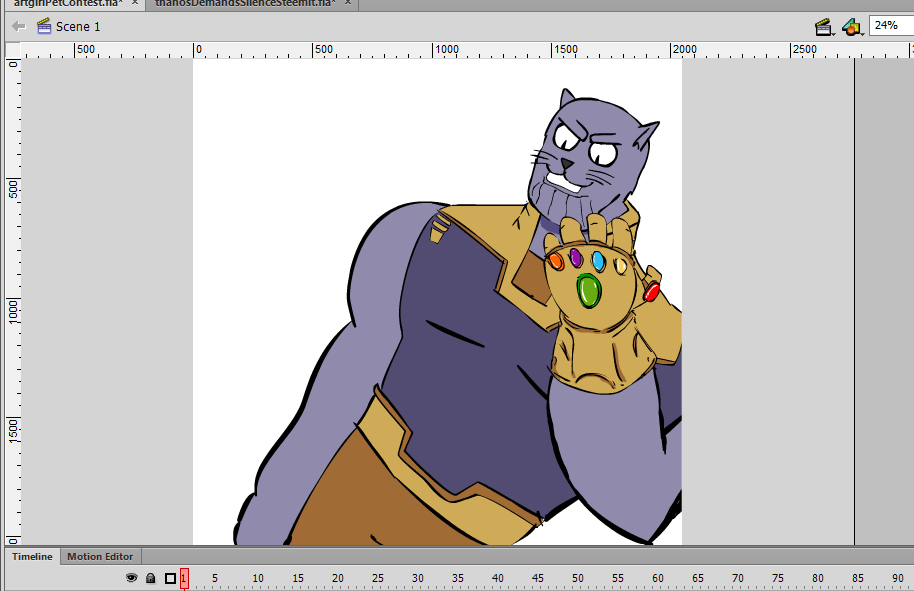Select the orange gem on the gauntlet
Viewport: 914px width, 591px height.
pyautogui.click(x=556, y=261)
